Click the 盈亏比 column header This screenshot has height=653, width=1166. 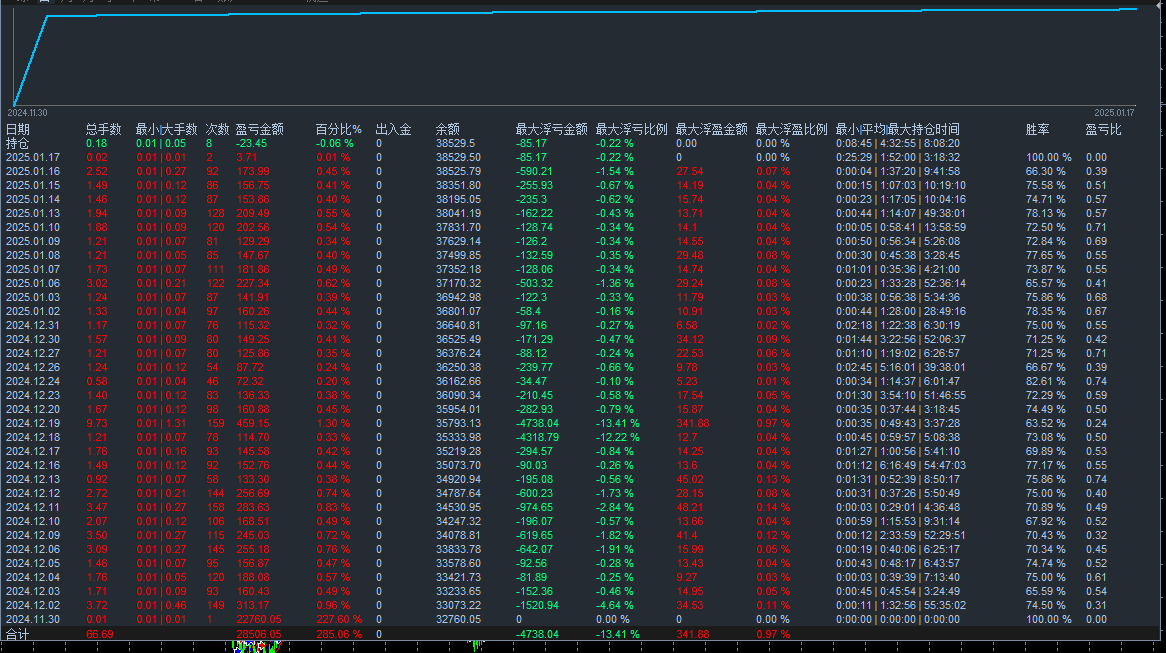click(1104, 129)
